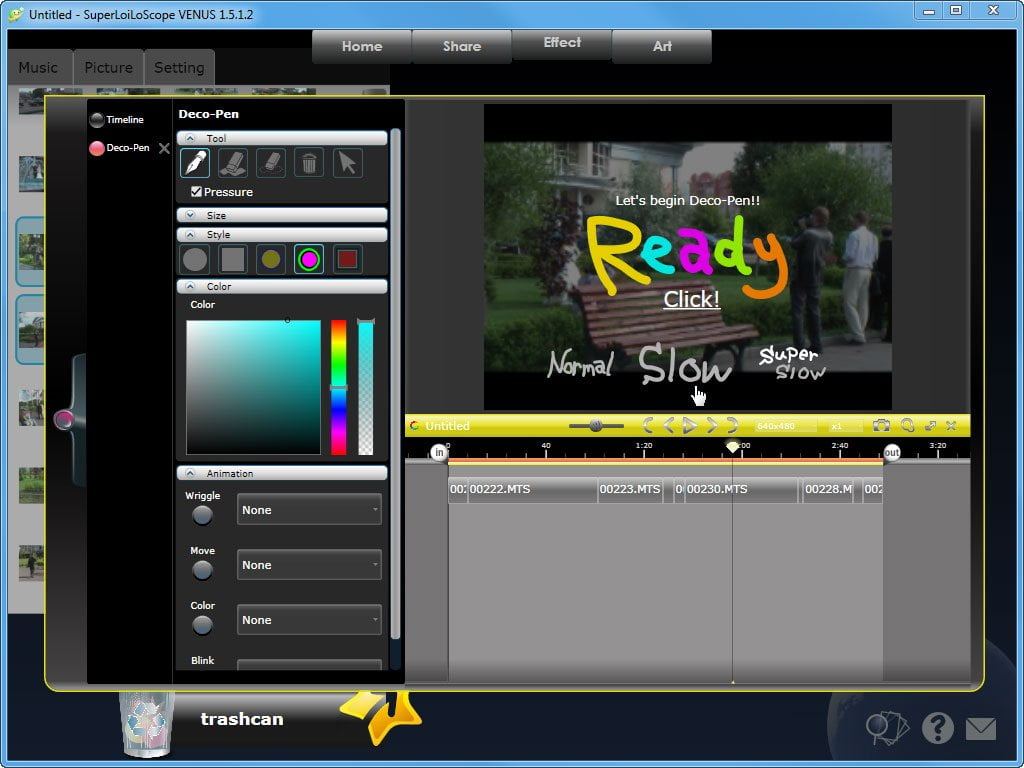Choose the gray square brush style
Viewport: 1024px width, 768px height.
point(232,259)
